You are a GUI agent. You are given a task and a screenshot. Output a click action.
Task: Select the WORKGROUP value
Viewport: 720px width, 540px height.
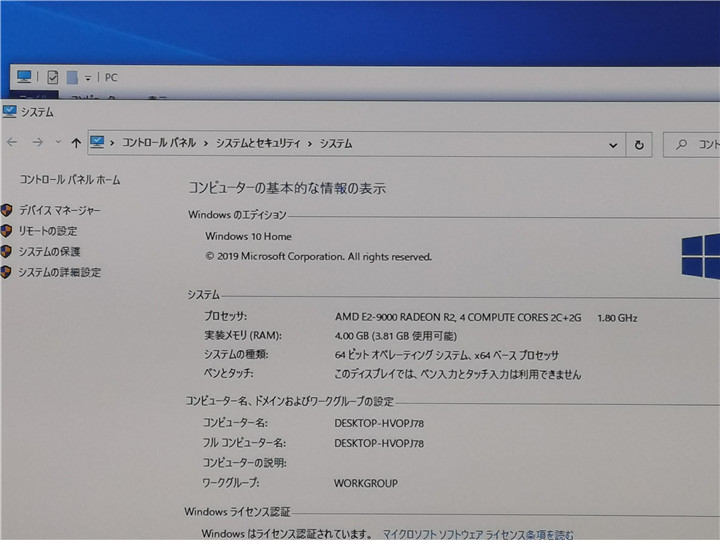coord(366,484)
